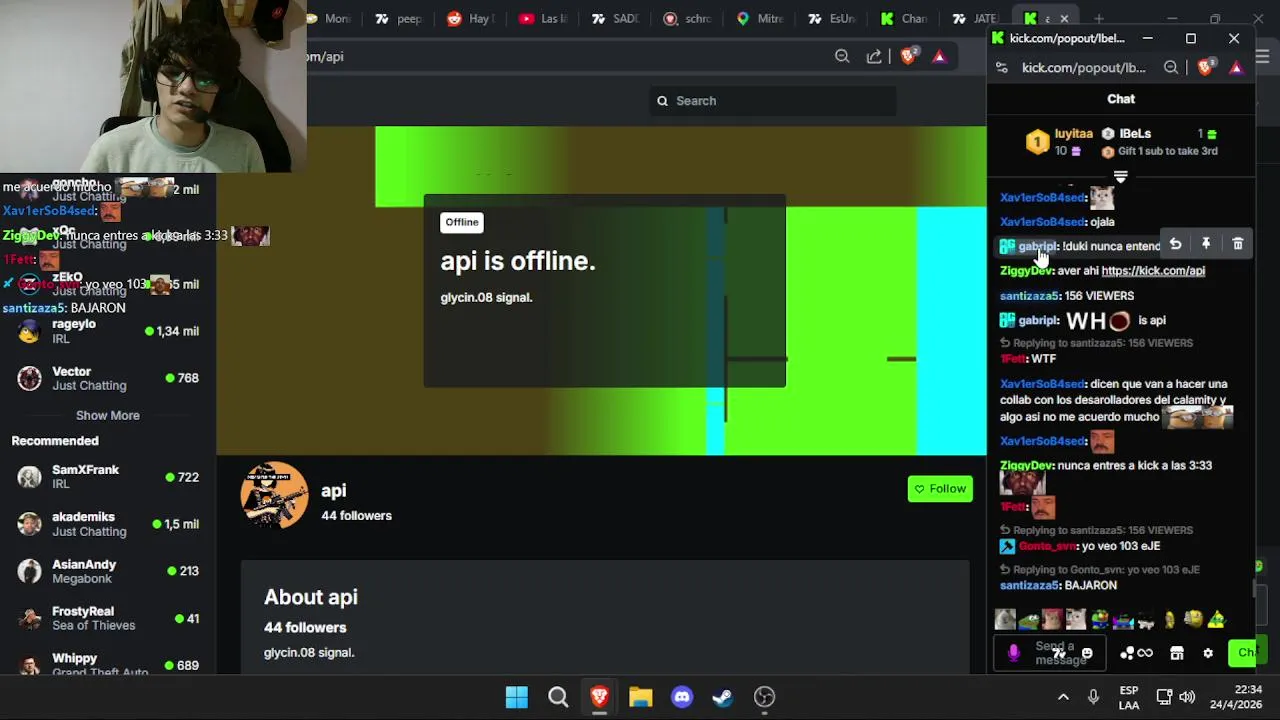The width and height of the screenshot is (1280, 720).
Task: Click popout address bar kick.com/popout URL
Action: [x=1084, y=68]
